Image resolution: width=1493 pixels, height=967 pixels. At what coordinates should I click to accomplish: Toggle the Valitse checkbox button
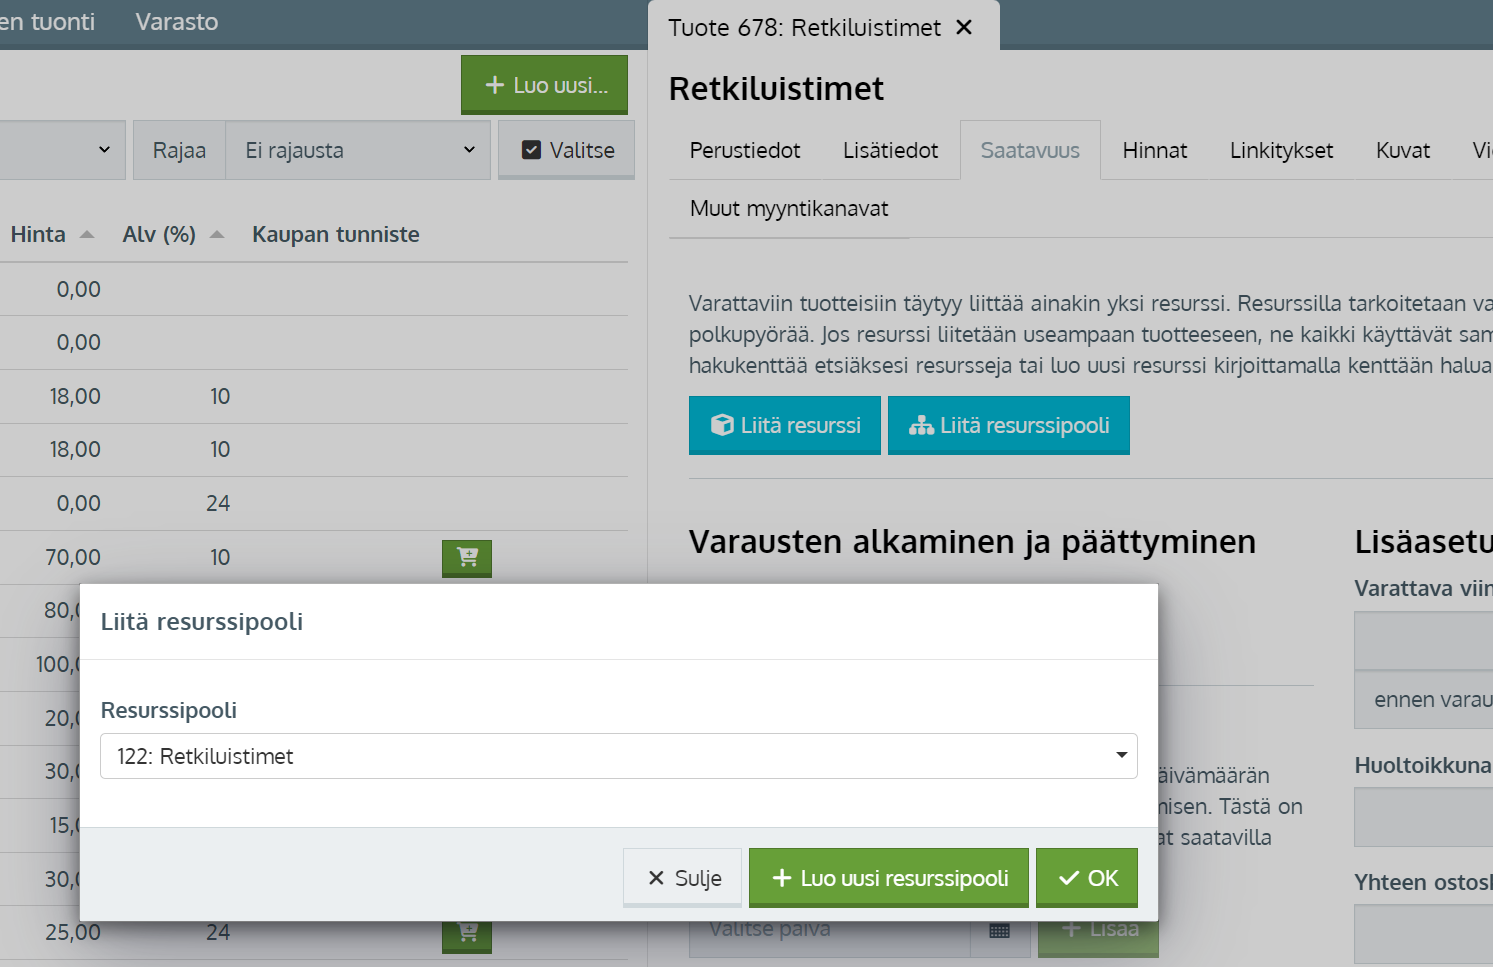[567, 150]
